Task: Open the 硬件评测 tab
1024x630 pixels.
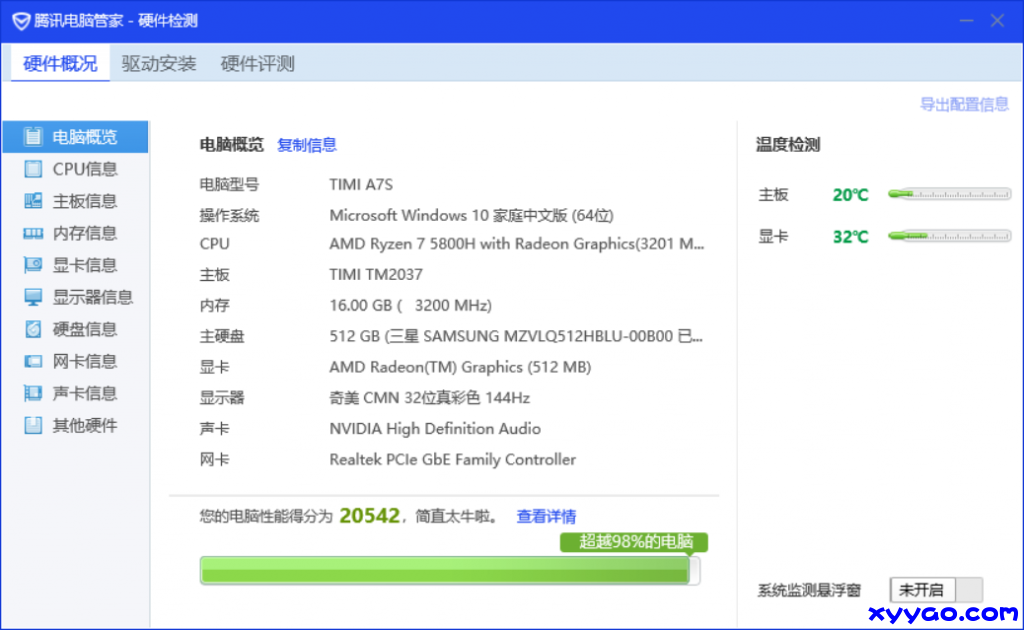Action: (257, 64)
